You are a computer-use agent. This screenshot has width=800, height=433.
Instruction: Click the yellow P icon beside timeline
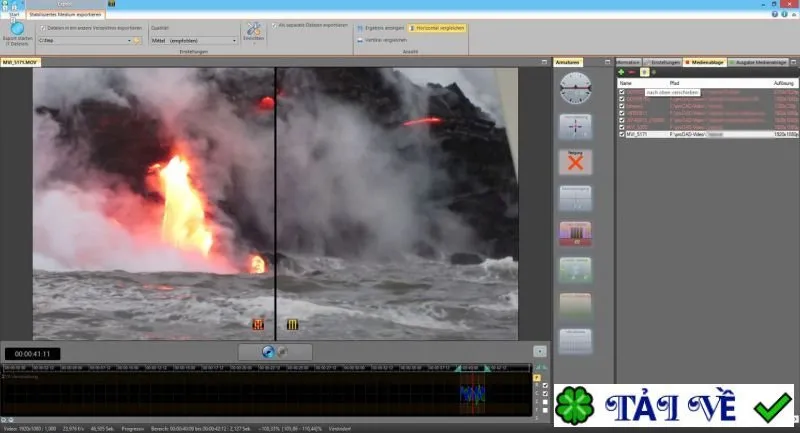pos(537,378)
